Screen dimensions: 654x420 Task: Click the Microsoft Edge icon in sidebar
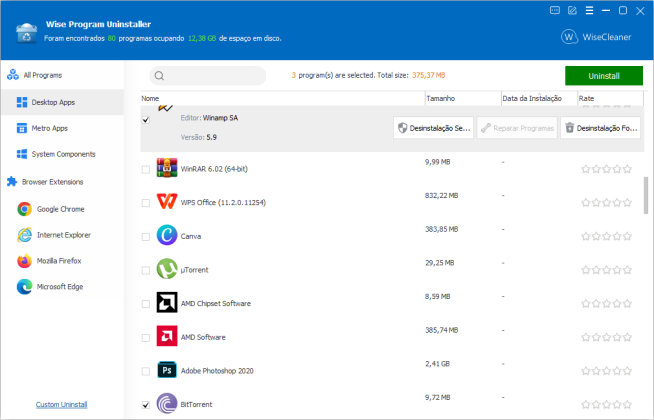click(x=25, y=287)
